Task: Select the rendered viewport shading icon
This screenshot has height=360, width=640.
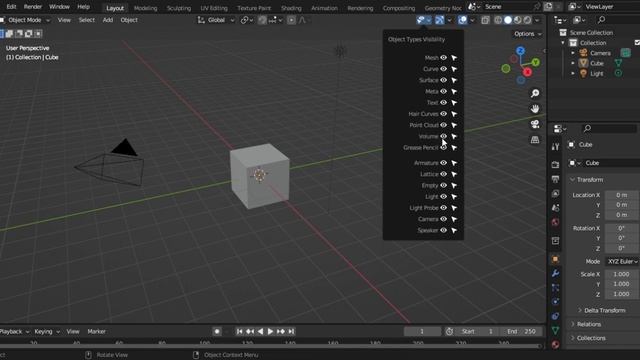Action: click(x=527, y=20)
